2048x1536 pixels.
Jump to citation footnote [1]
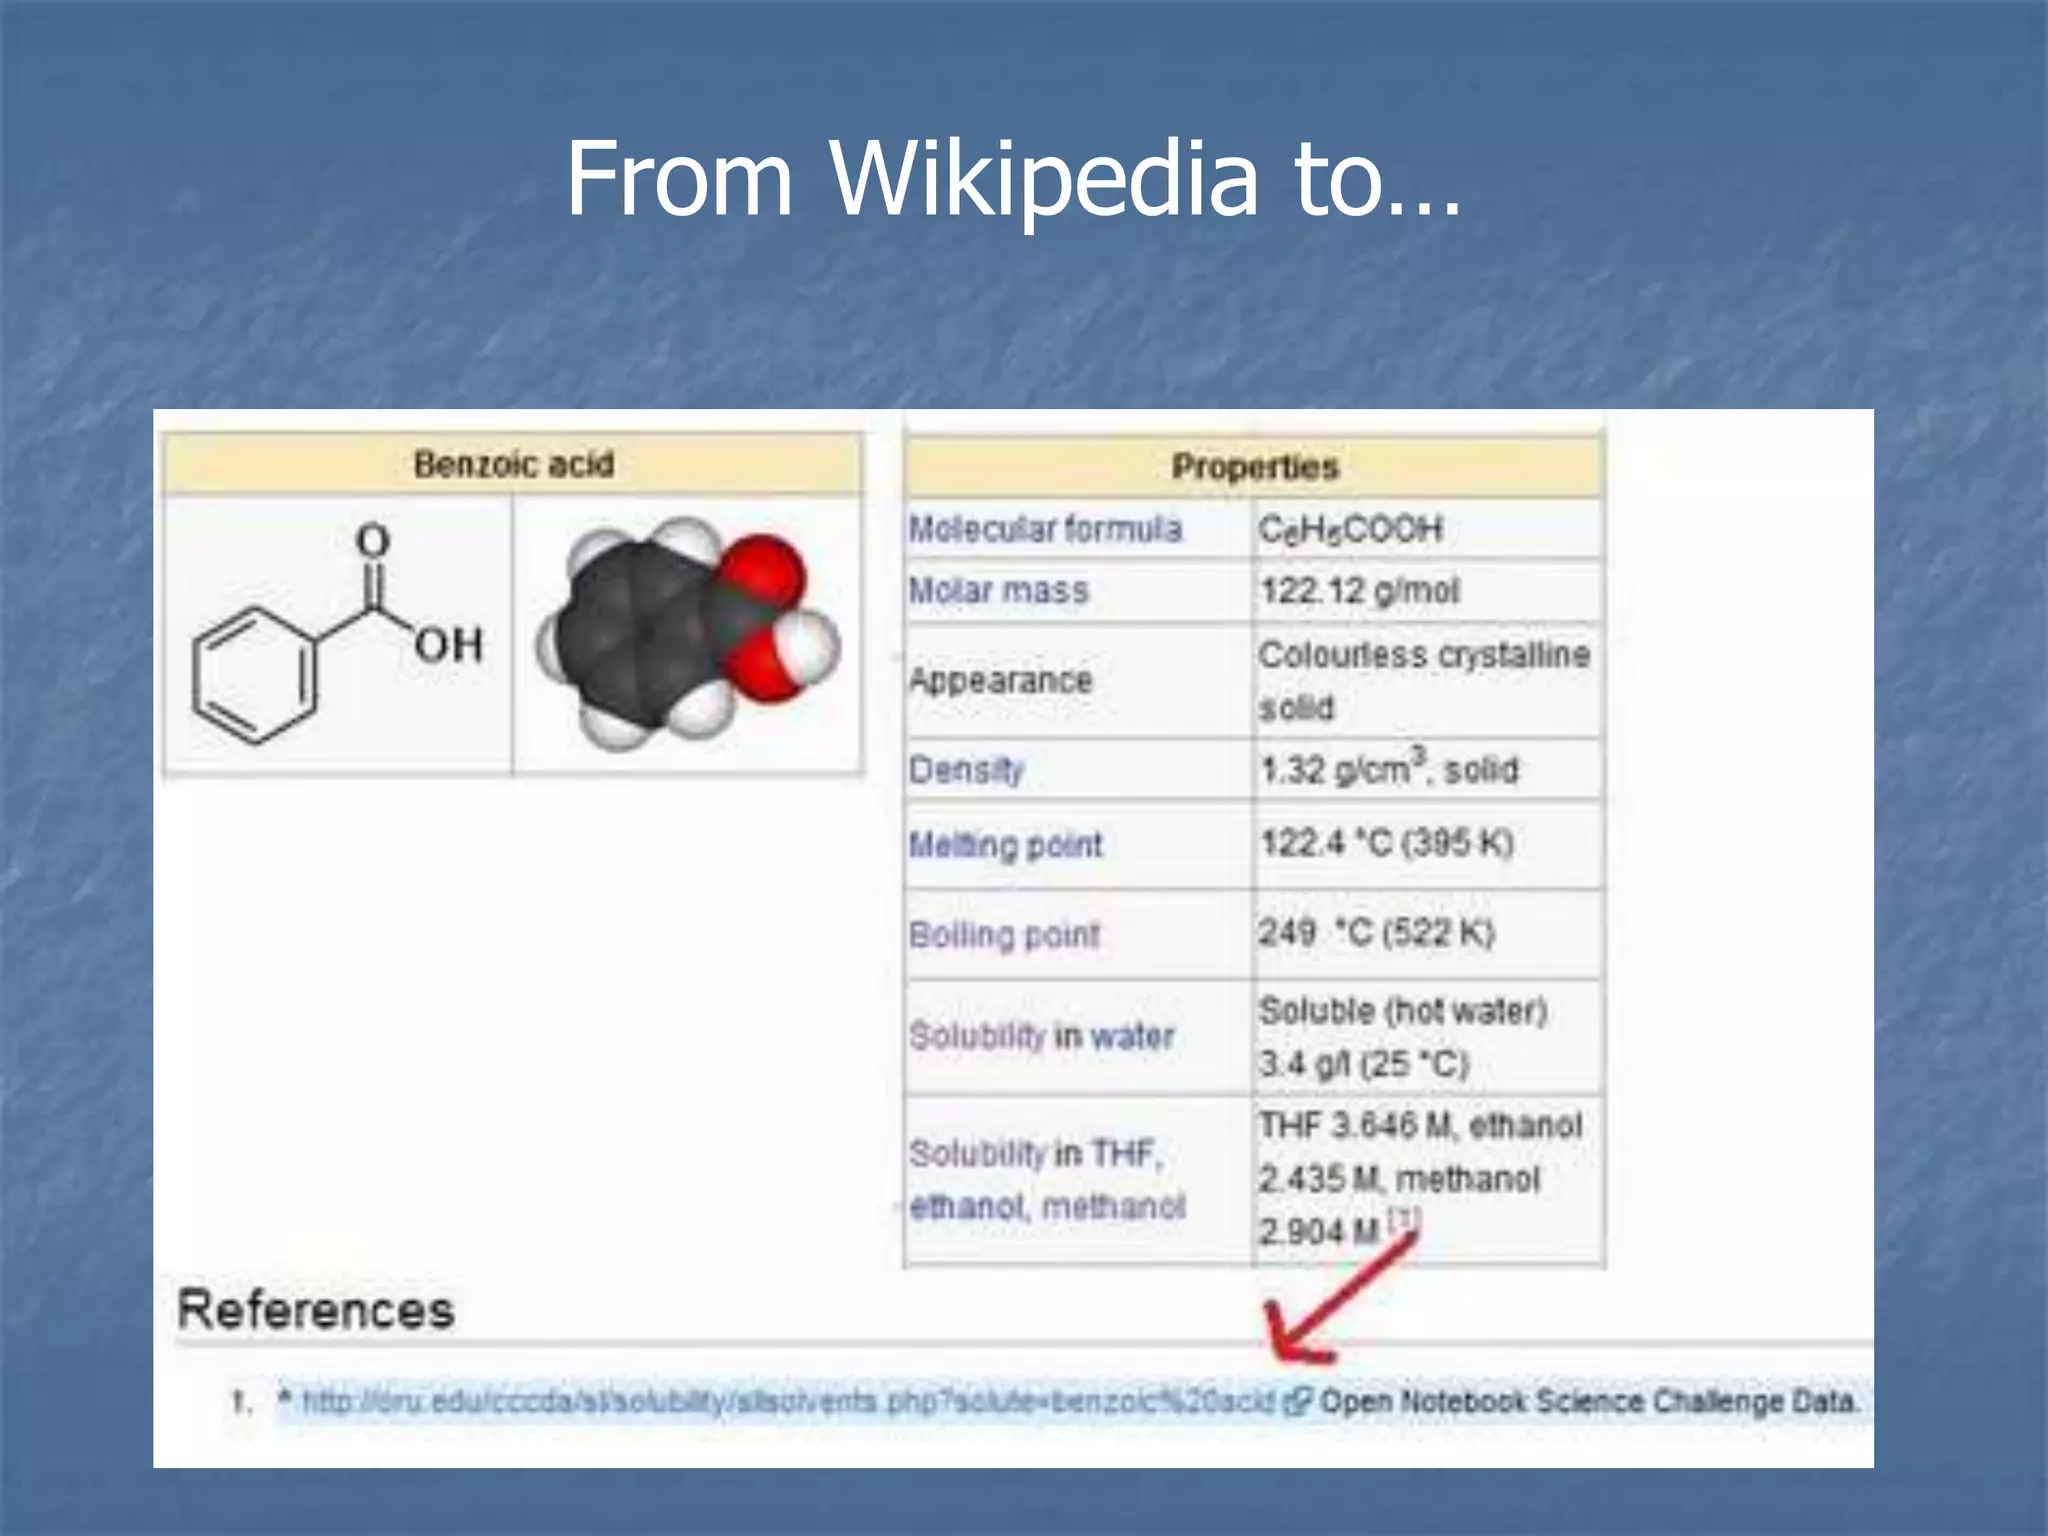[x=1403, y=1219]
